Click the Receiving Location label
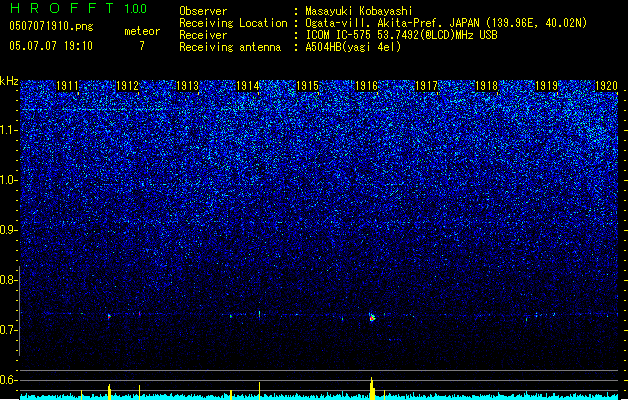Screen dimensions: 629x400 233,23
